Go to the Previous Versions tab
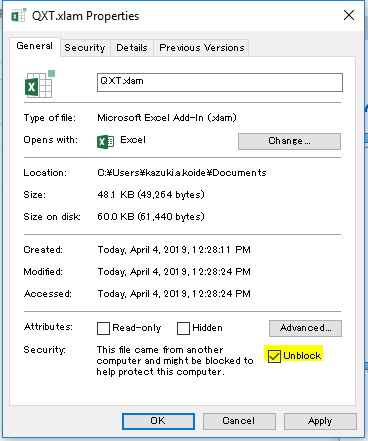This screenshot has width=368, height=441. (202, 48)
